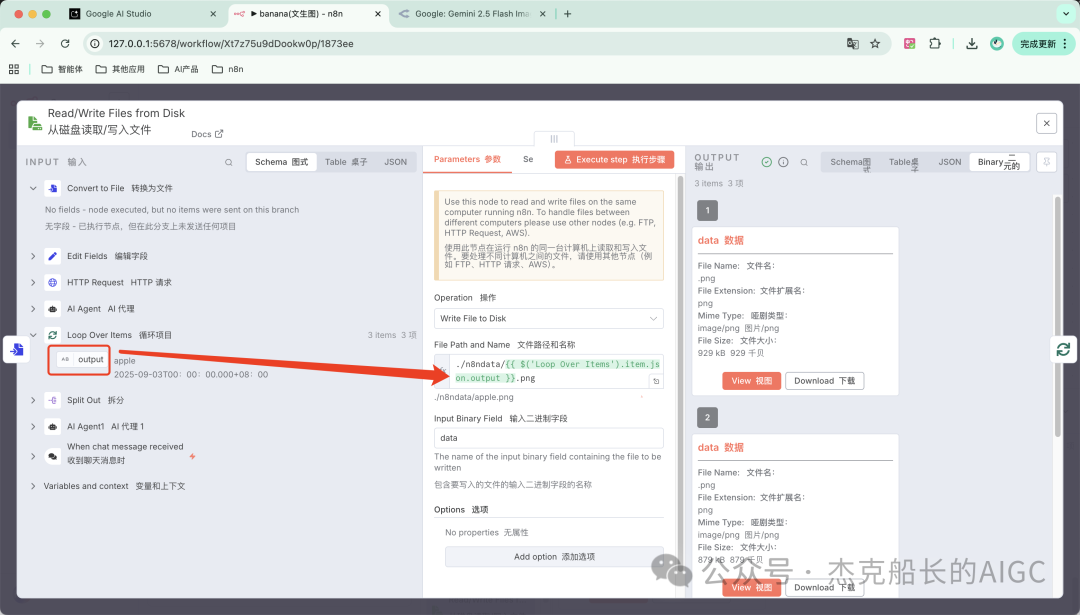Open the n8n bookmarks folder
Image resolution: width=1080 pixels, height=615 pixels.
227,69
